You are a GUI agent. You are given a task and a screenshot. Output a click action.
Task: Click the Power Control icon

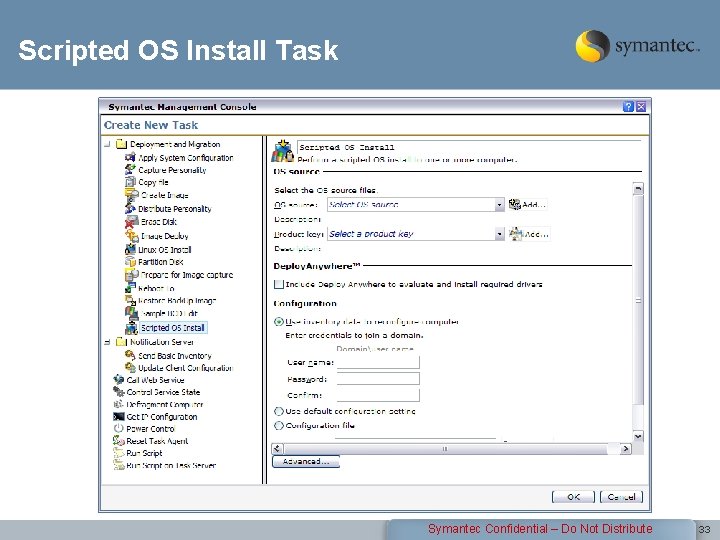click(118, 428)
